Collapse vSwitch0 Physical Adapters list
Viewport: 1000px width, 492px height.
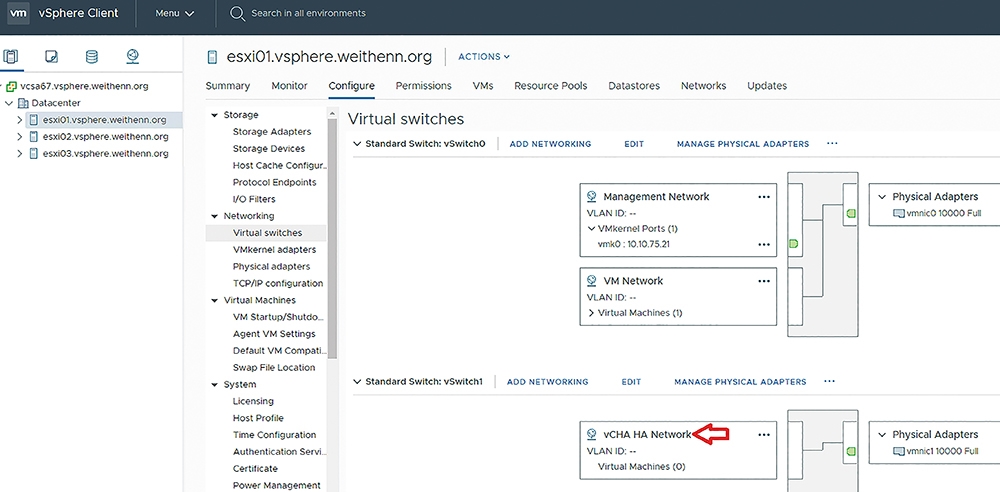tap(882, 197)
